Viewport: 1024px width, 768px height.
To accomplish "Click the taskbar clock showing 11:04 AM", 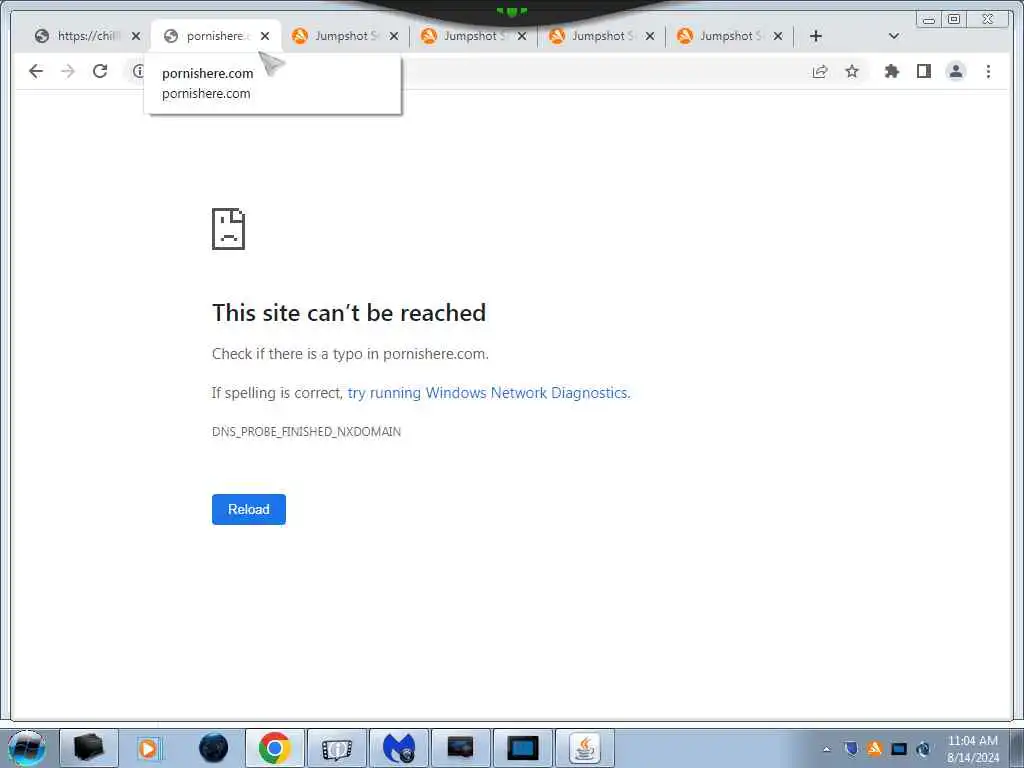I will point(972,749).
